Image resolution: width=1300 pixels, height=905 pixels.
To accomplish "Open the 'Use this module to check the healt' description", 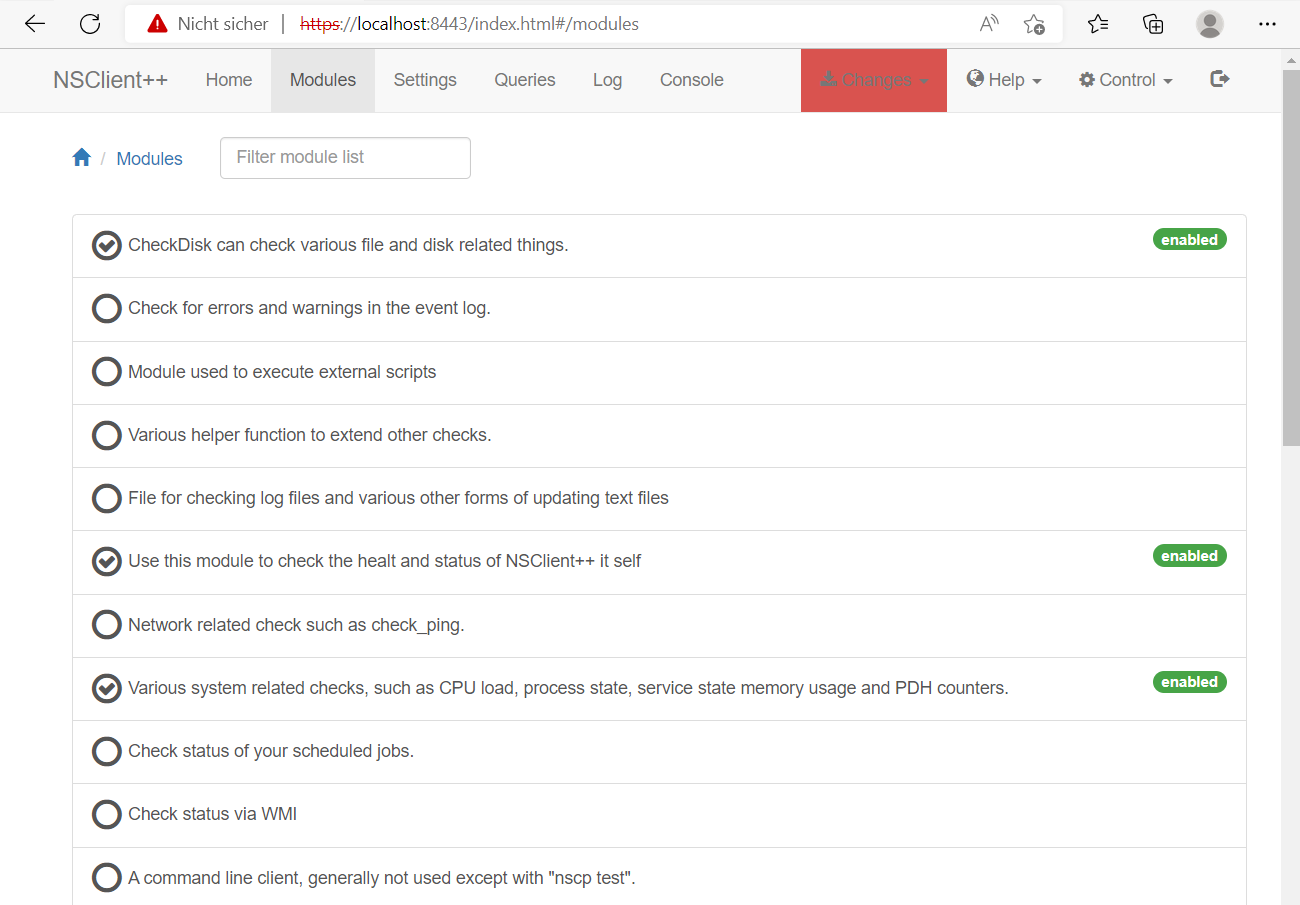I will pyautogui.click(x=385, y=561).
